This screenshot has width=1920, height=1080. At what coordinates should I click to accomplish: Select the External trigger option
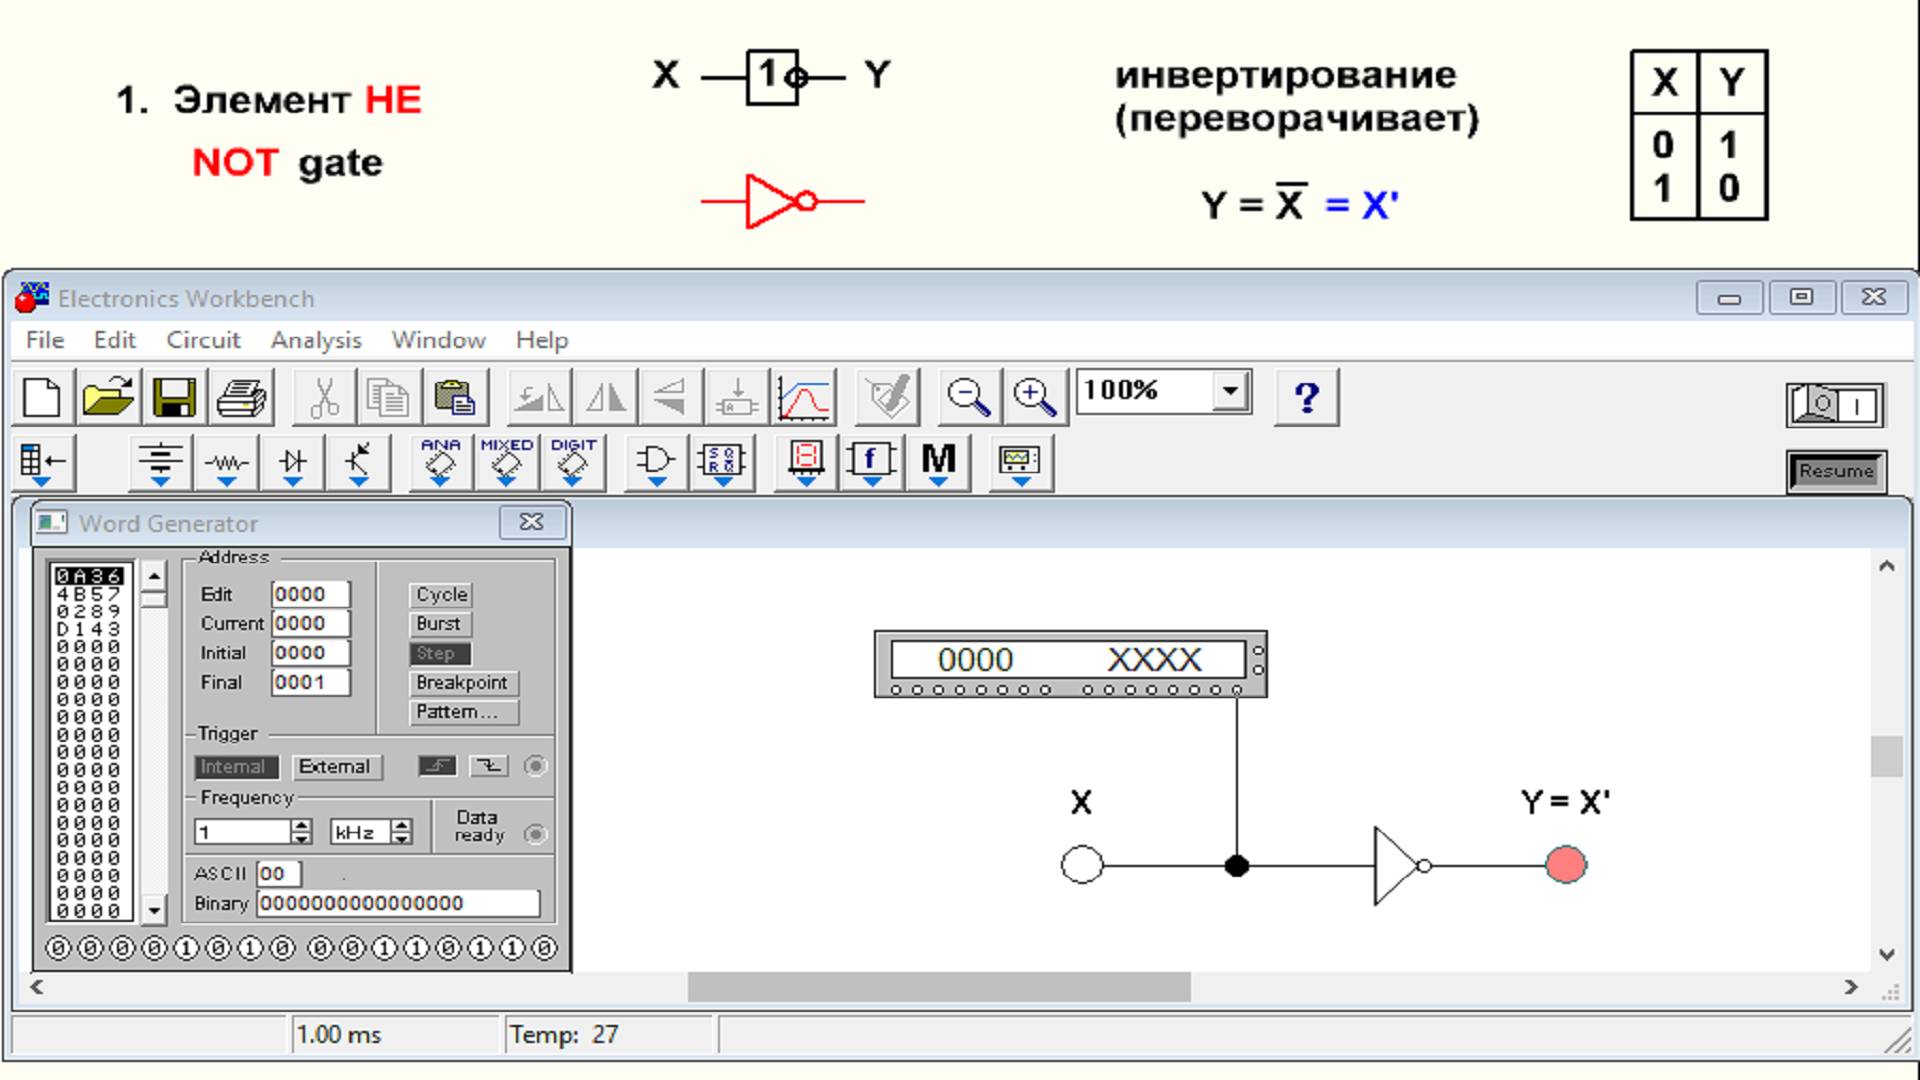337,766
